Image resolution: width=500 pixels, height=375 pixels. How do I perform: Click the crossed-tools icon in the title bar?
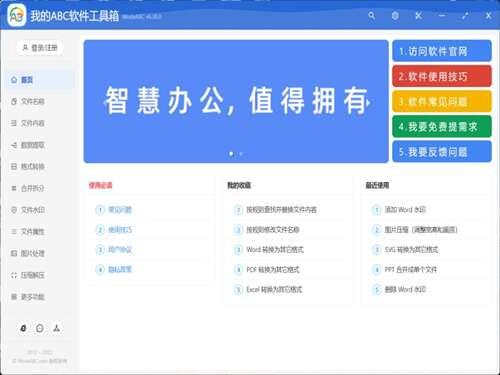tap(418, 15)
